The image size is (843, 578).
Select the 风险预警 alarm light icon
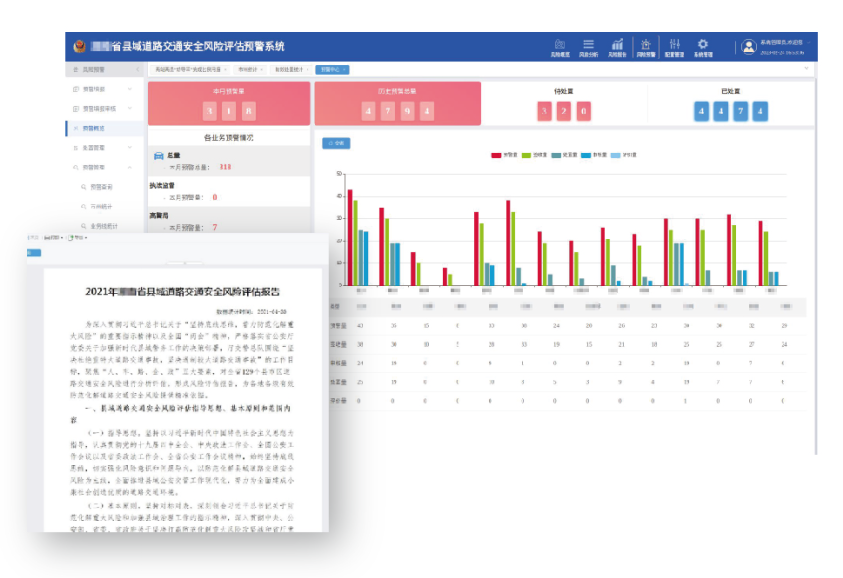tap(646, 44)
